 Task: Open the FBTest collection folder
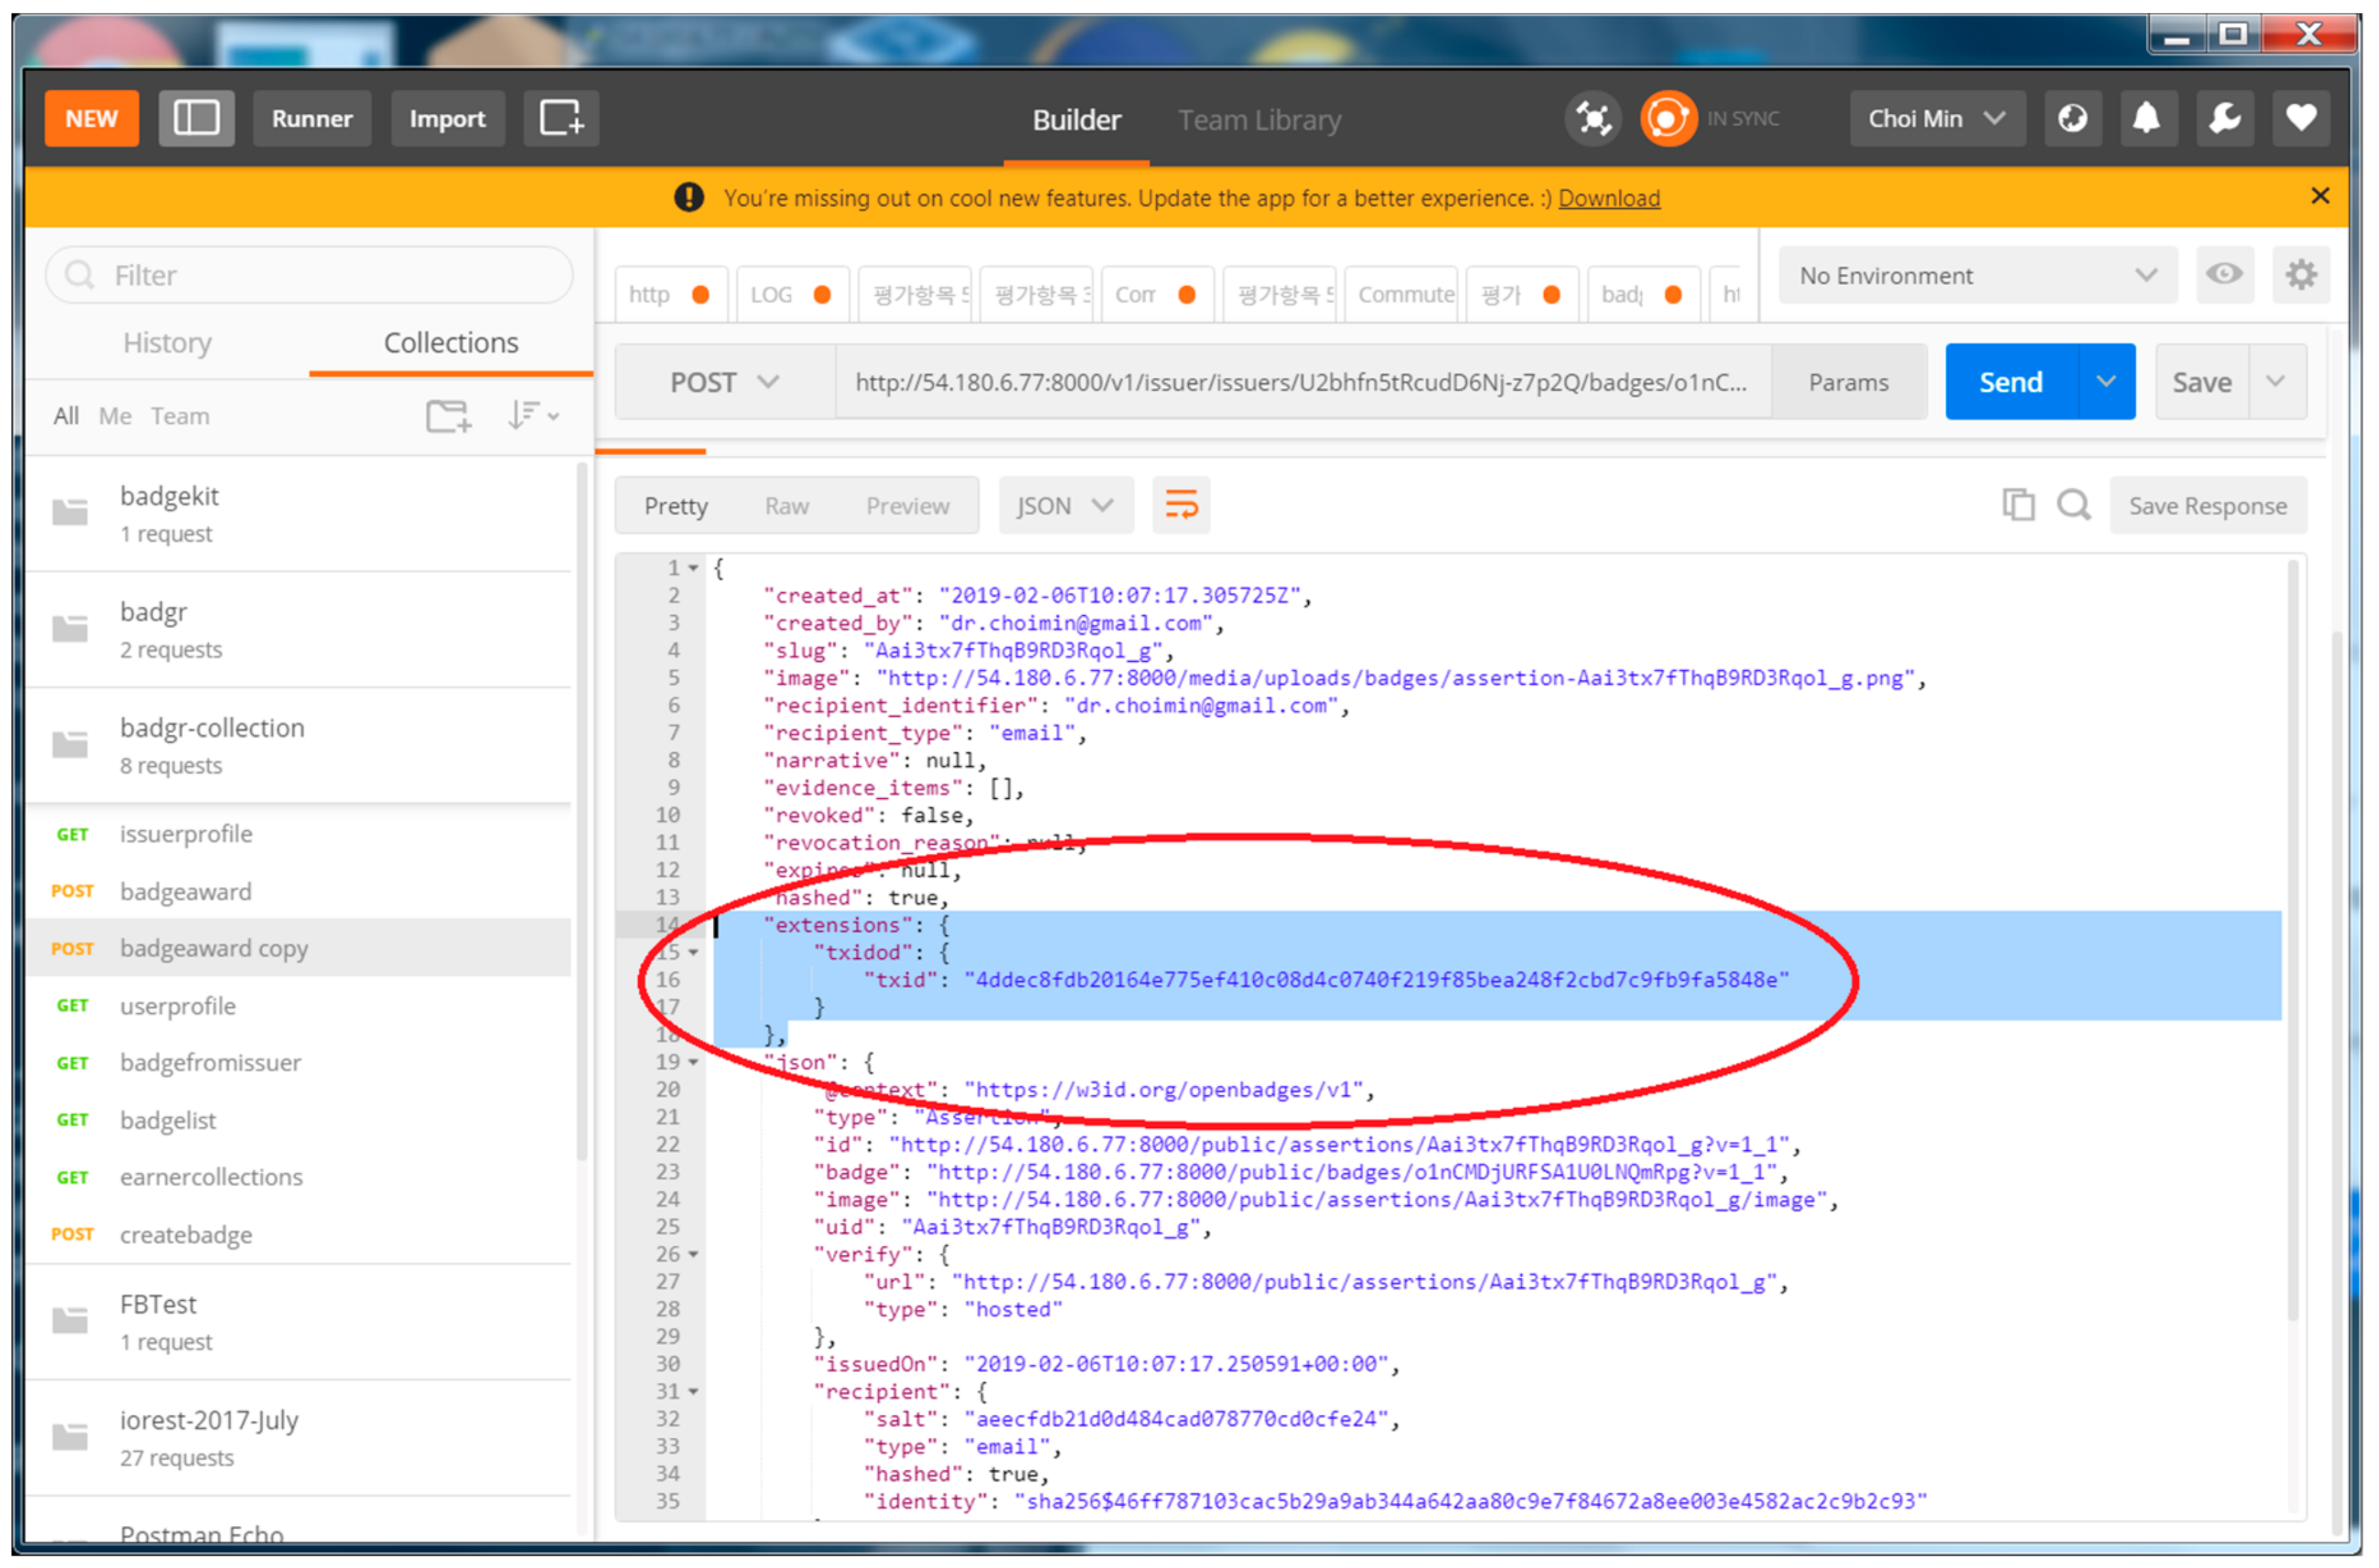coord(298,1322)
